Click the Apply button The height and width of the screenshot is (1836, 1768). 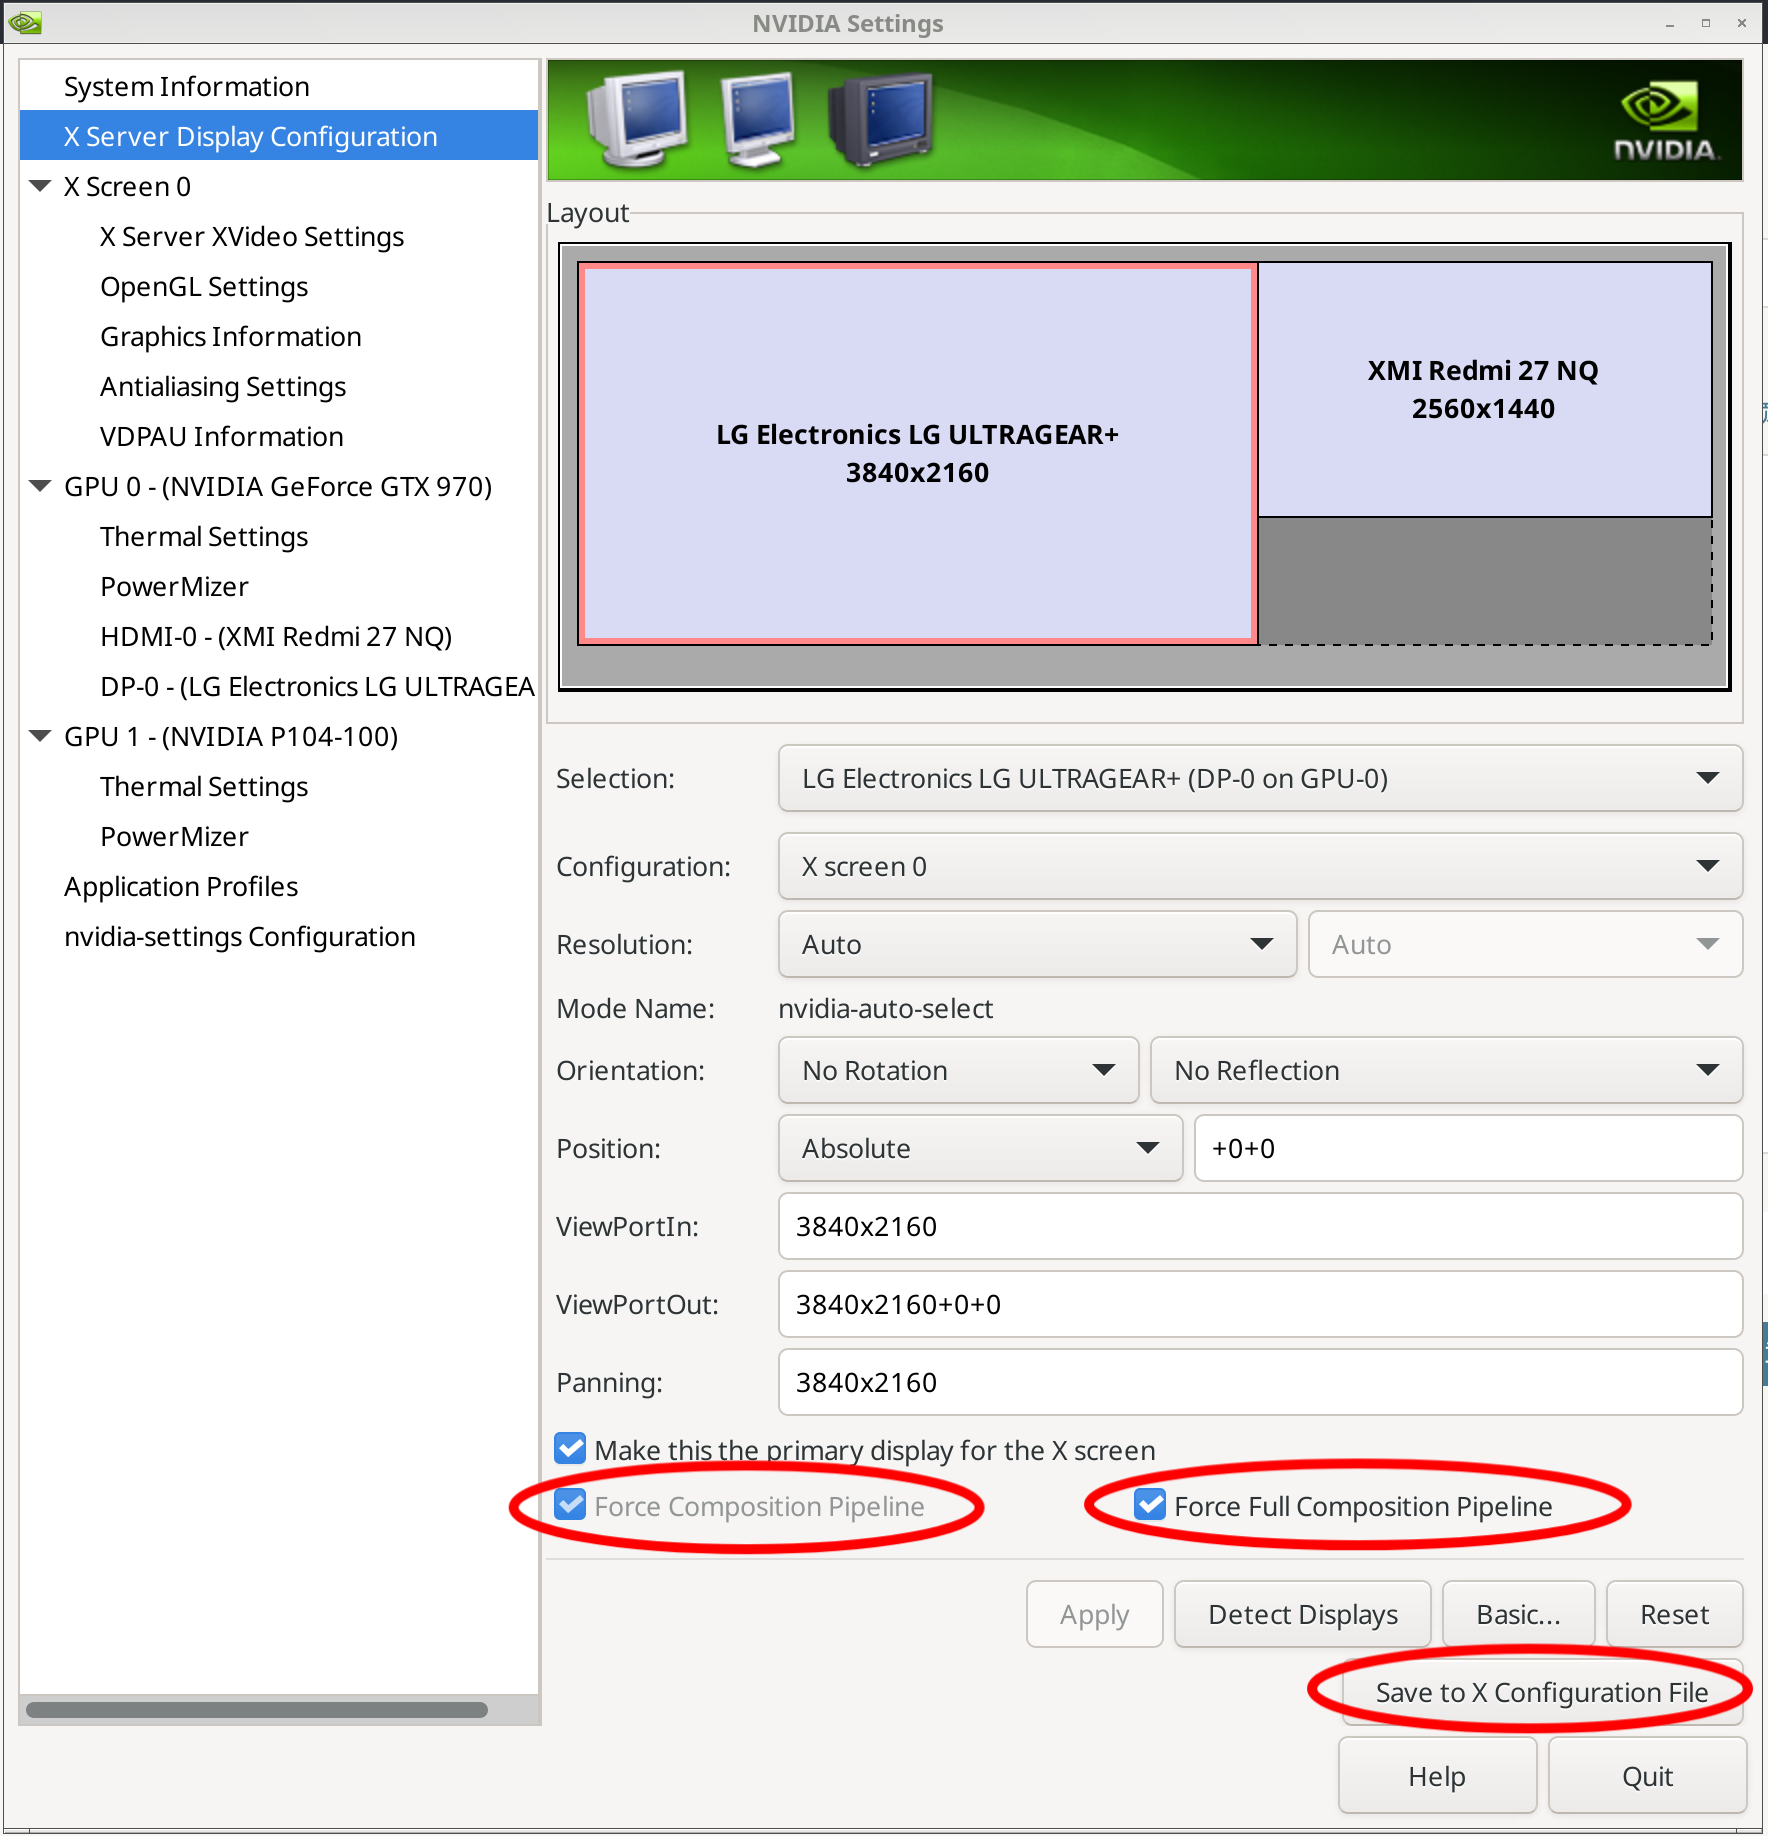click(1094, 1614)
